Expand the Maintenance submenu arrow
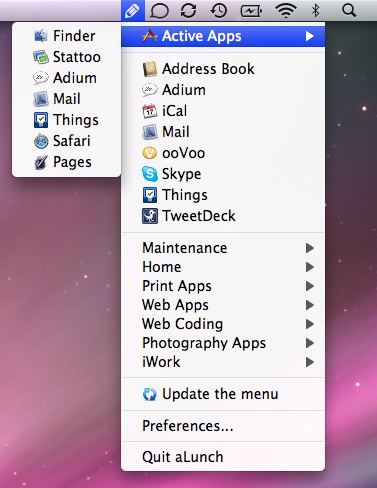 coord(310,248)
